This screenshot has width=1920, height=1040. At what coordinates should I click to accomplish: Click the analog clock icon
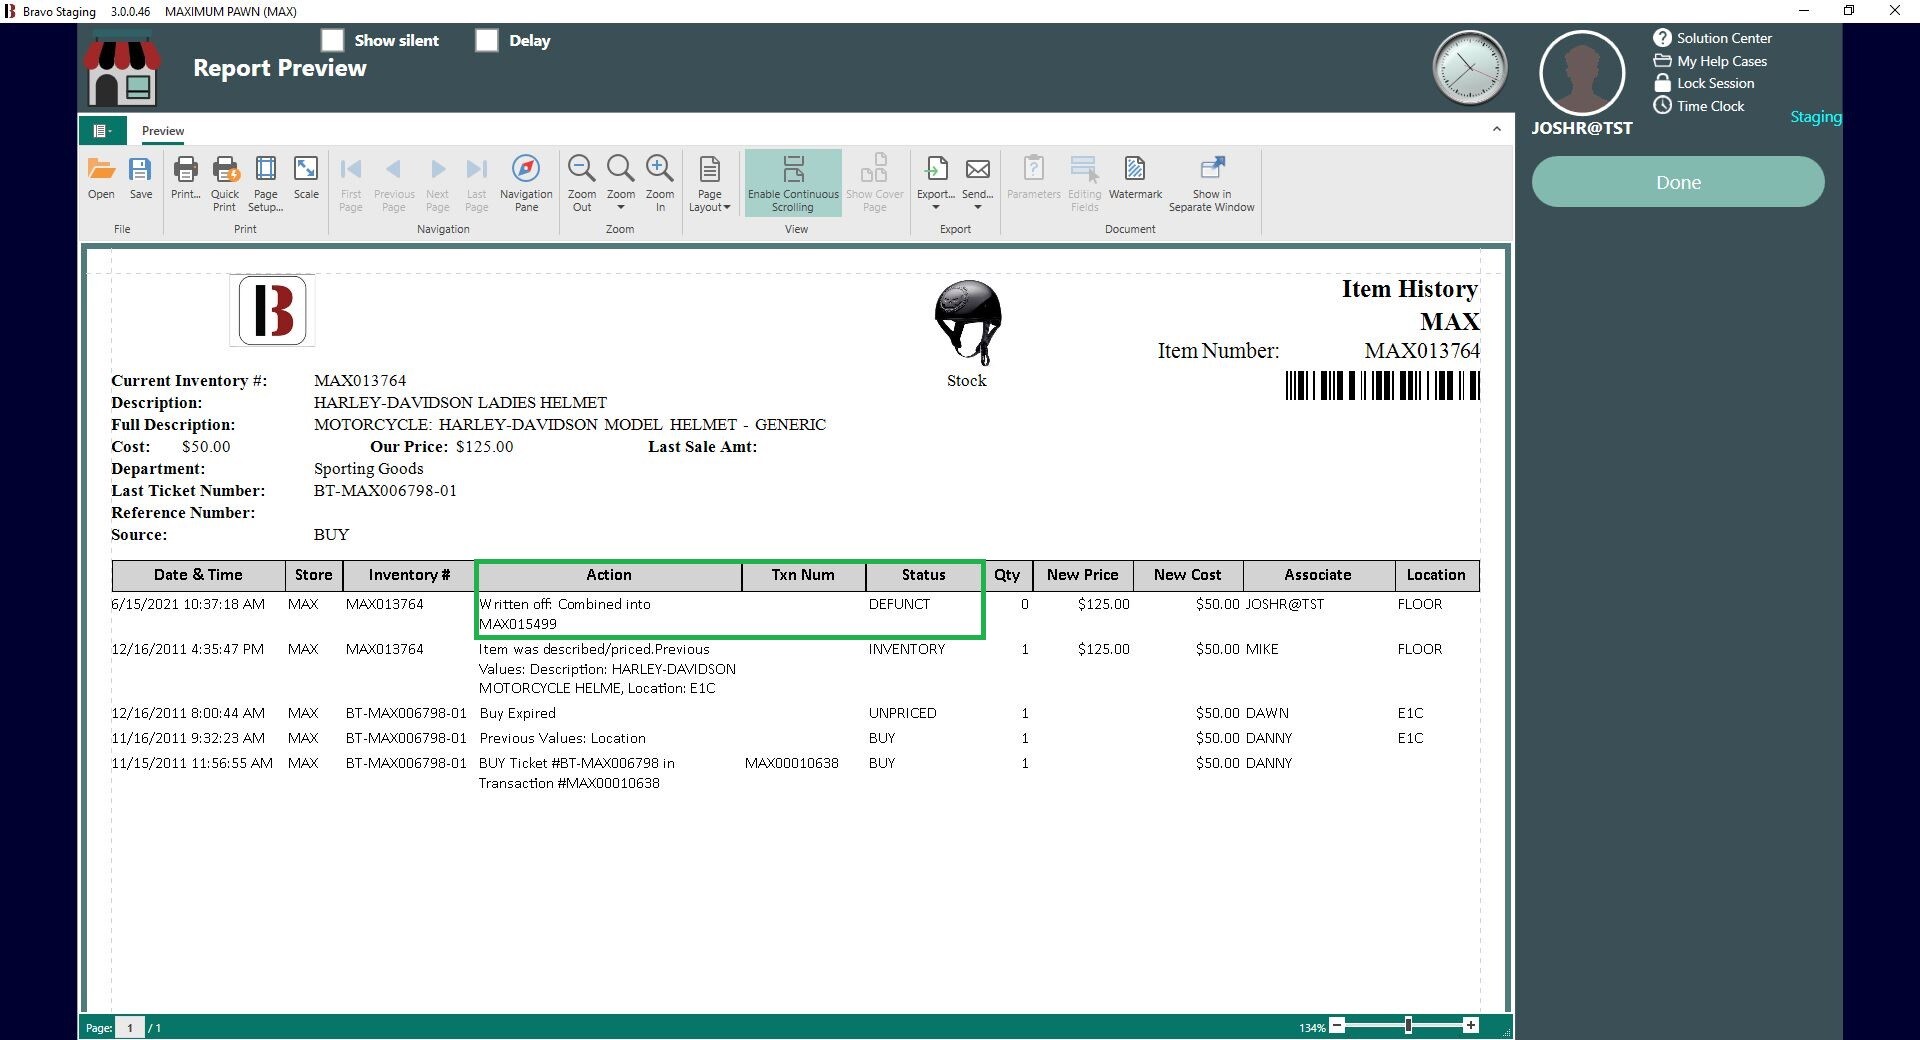[x=1470, y=68]
